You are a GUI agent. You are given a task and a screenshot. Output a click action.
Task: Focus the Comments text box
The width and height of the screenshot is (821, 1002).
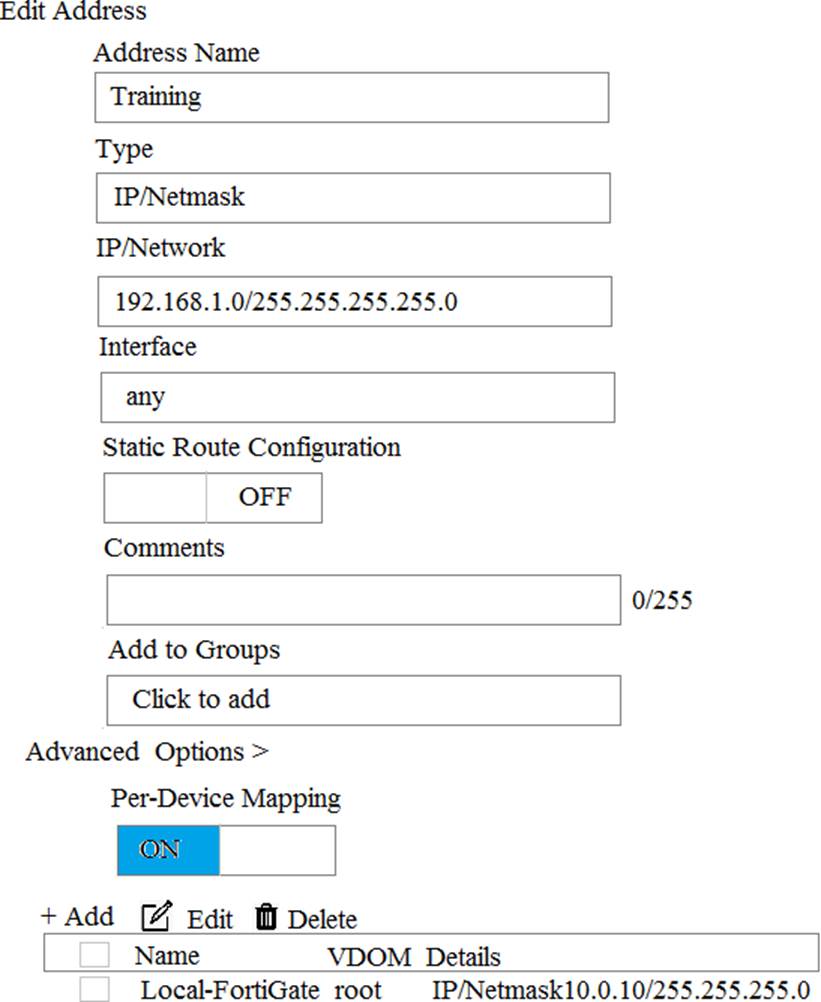(x=363, y=599)
